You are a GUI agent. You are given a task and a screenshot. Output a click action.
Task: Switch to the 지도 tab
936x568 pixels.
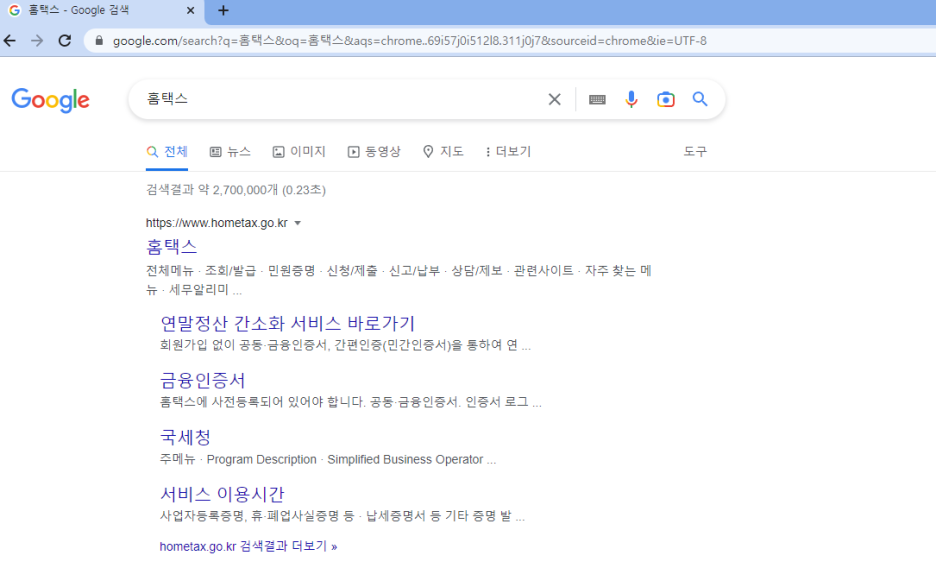(443, 152)
